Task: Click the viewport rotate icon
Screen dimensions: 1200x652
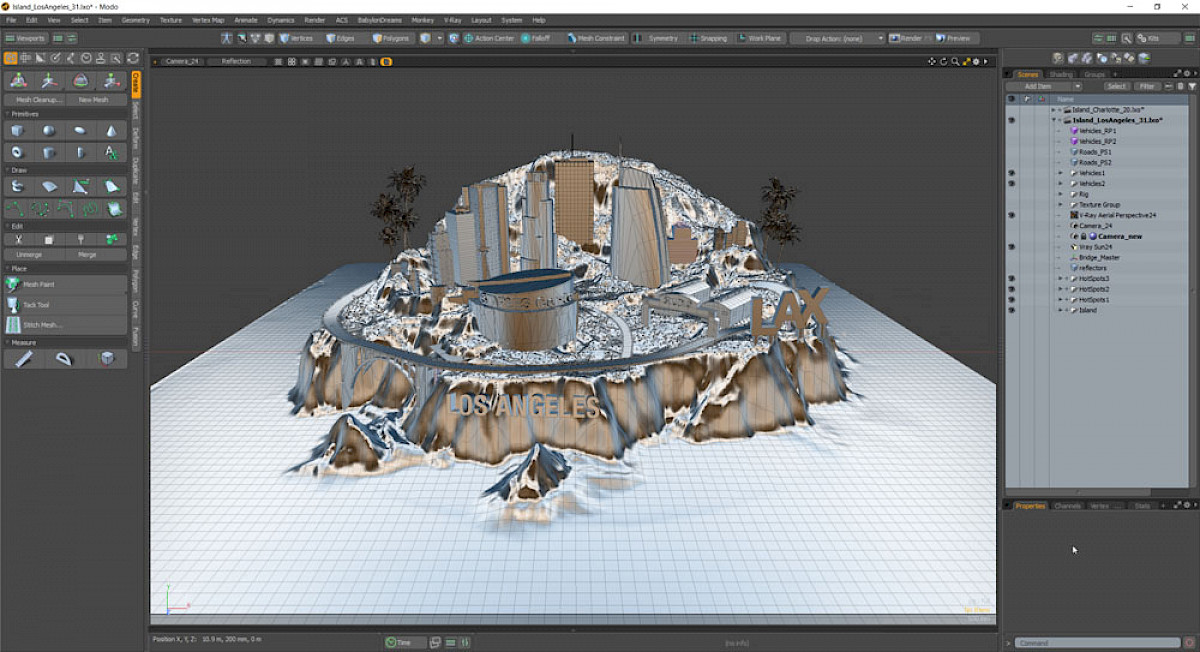Action: coord(943,61)
